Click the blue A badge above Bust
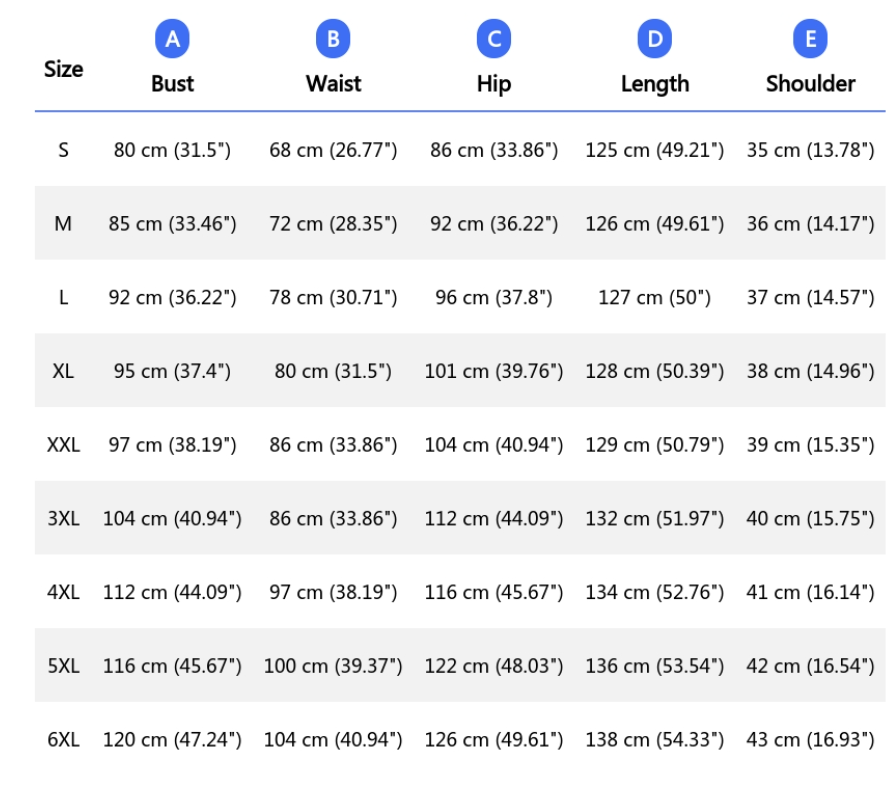The image size is (886, 796). pyautogui.click(x=172, y=38)
